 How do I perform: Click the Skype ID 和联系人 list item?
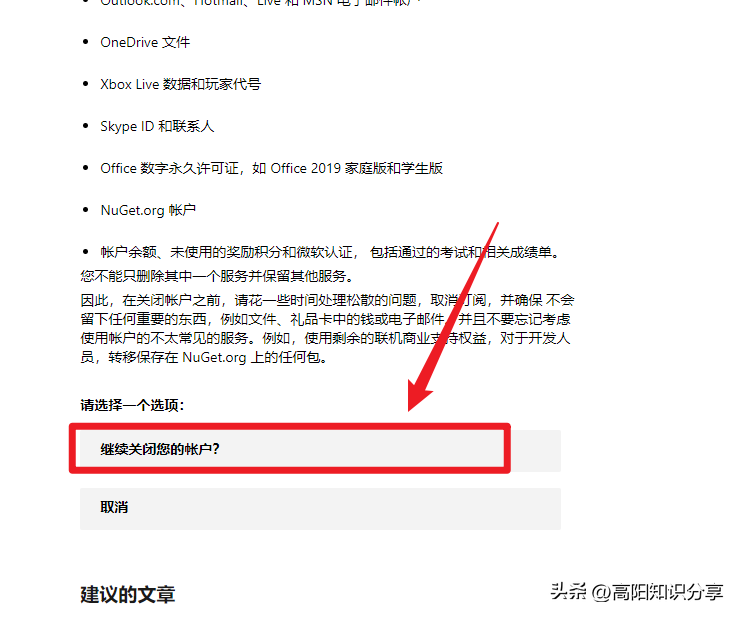[x=157, y=127]
